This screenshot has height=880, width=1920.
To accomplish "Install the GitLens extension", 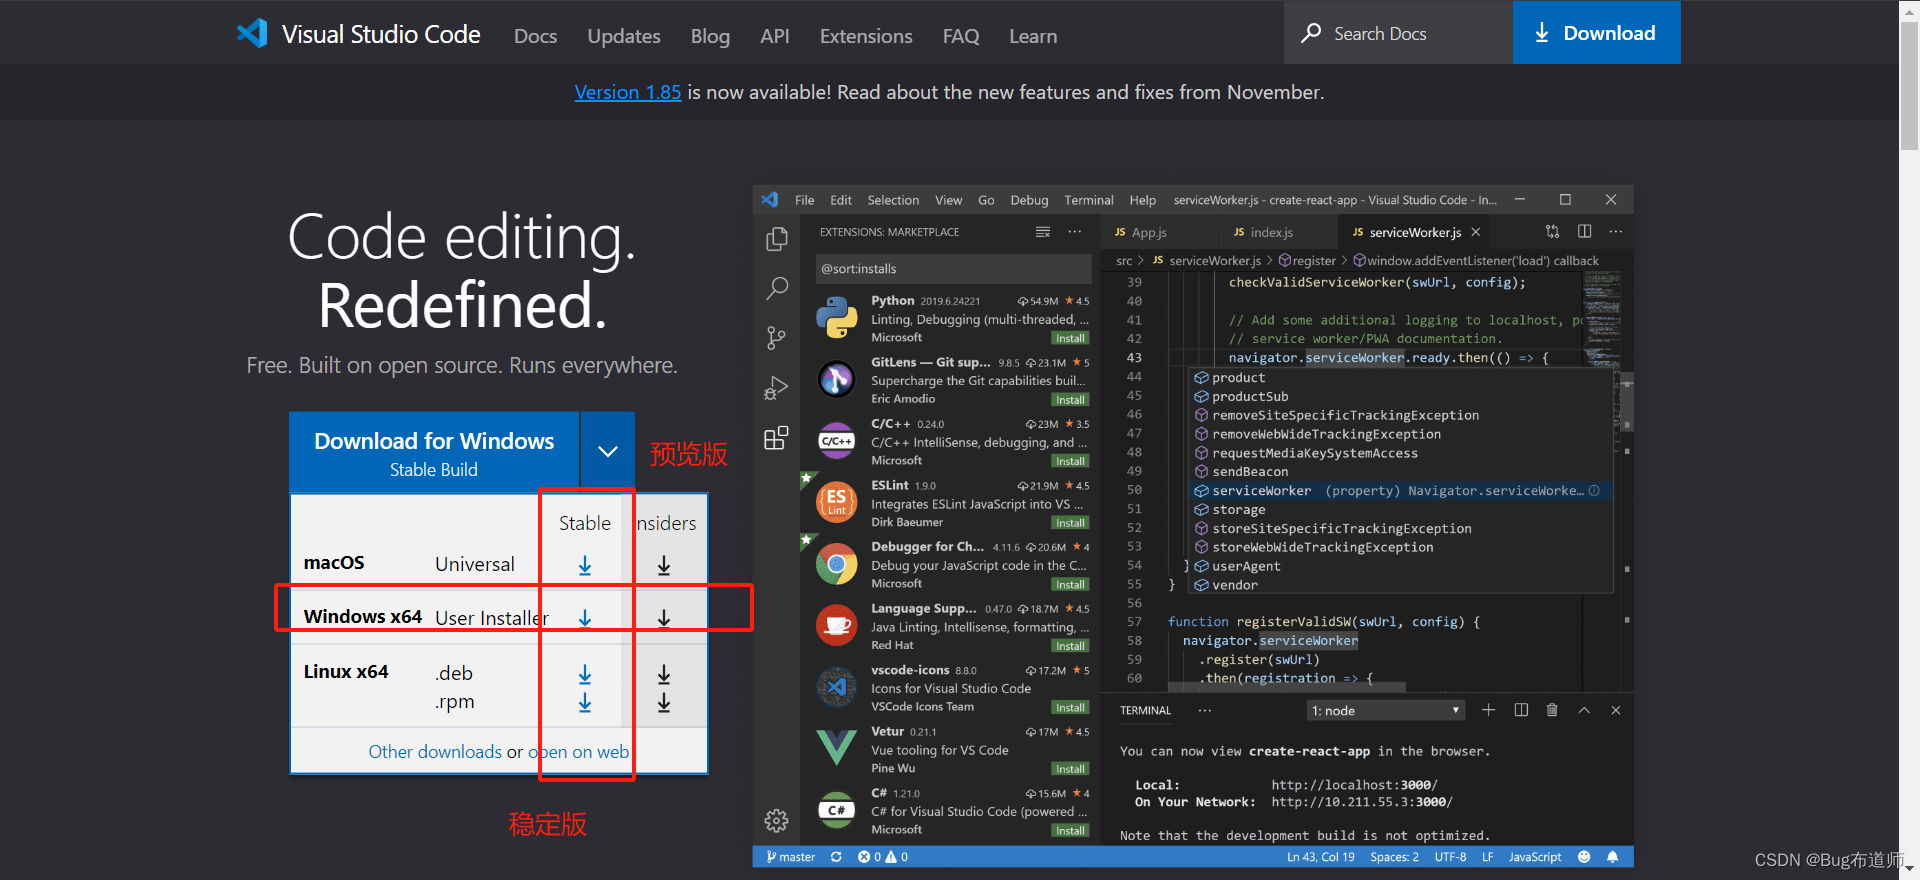I will coord(1070,400).
